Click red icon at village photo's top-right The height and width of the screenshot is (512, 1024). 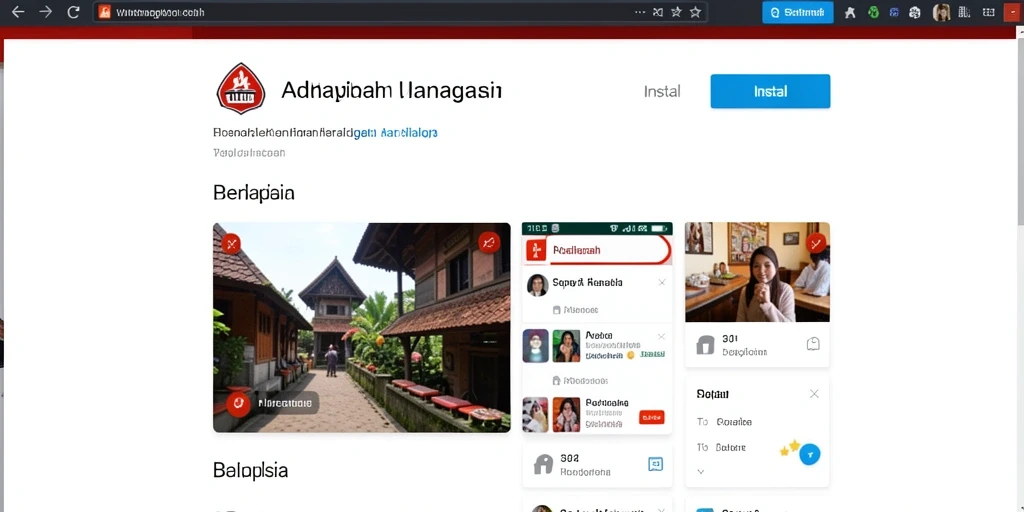pos(488,243)
